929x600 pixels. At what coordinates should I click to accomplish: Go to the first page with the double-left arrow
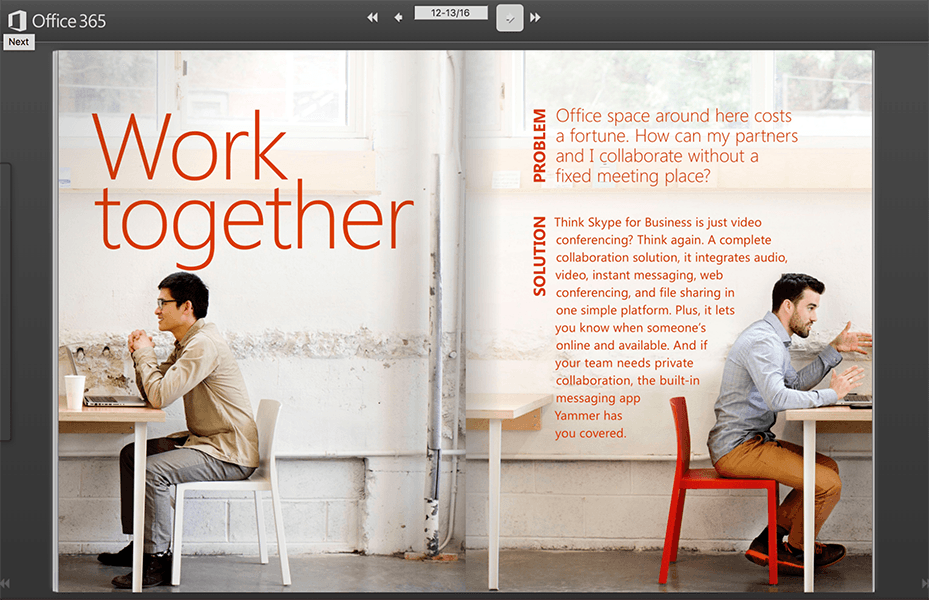(x=373, y=17)
